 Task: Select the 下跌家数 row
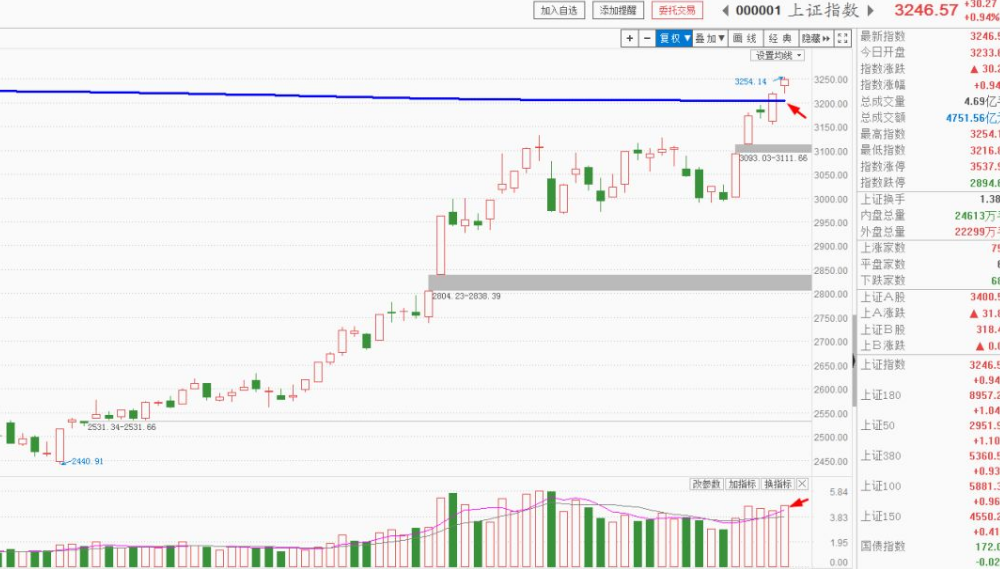point(929,281)
